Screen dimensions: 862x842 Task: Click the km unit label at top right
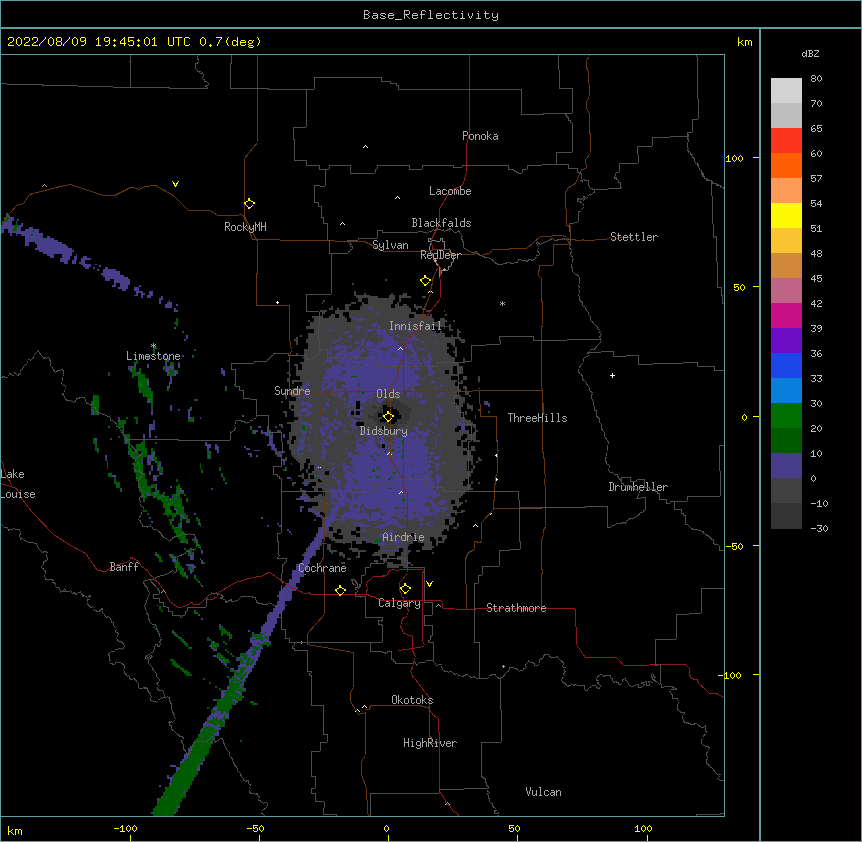pos(745,42)
